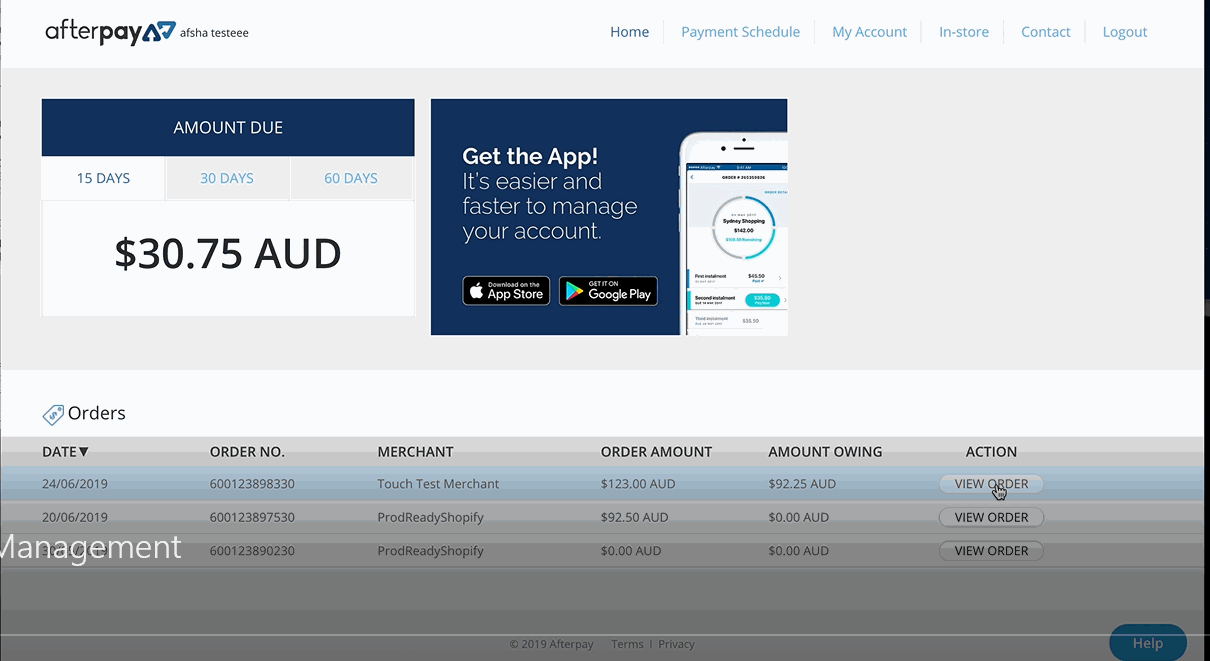Image resolution: width=1210 pixels, height=661 pixels.
Task: Select the 15 DAYS tab
Action: 104,178
